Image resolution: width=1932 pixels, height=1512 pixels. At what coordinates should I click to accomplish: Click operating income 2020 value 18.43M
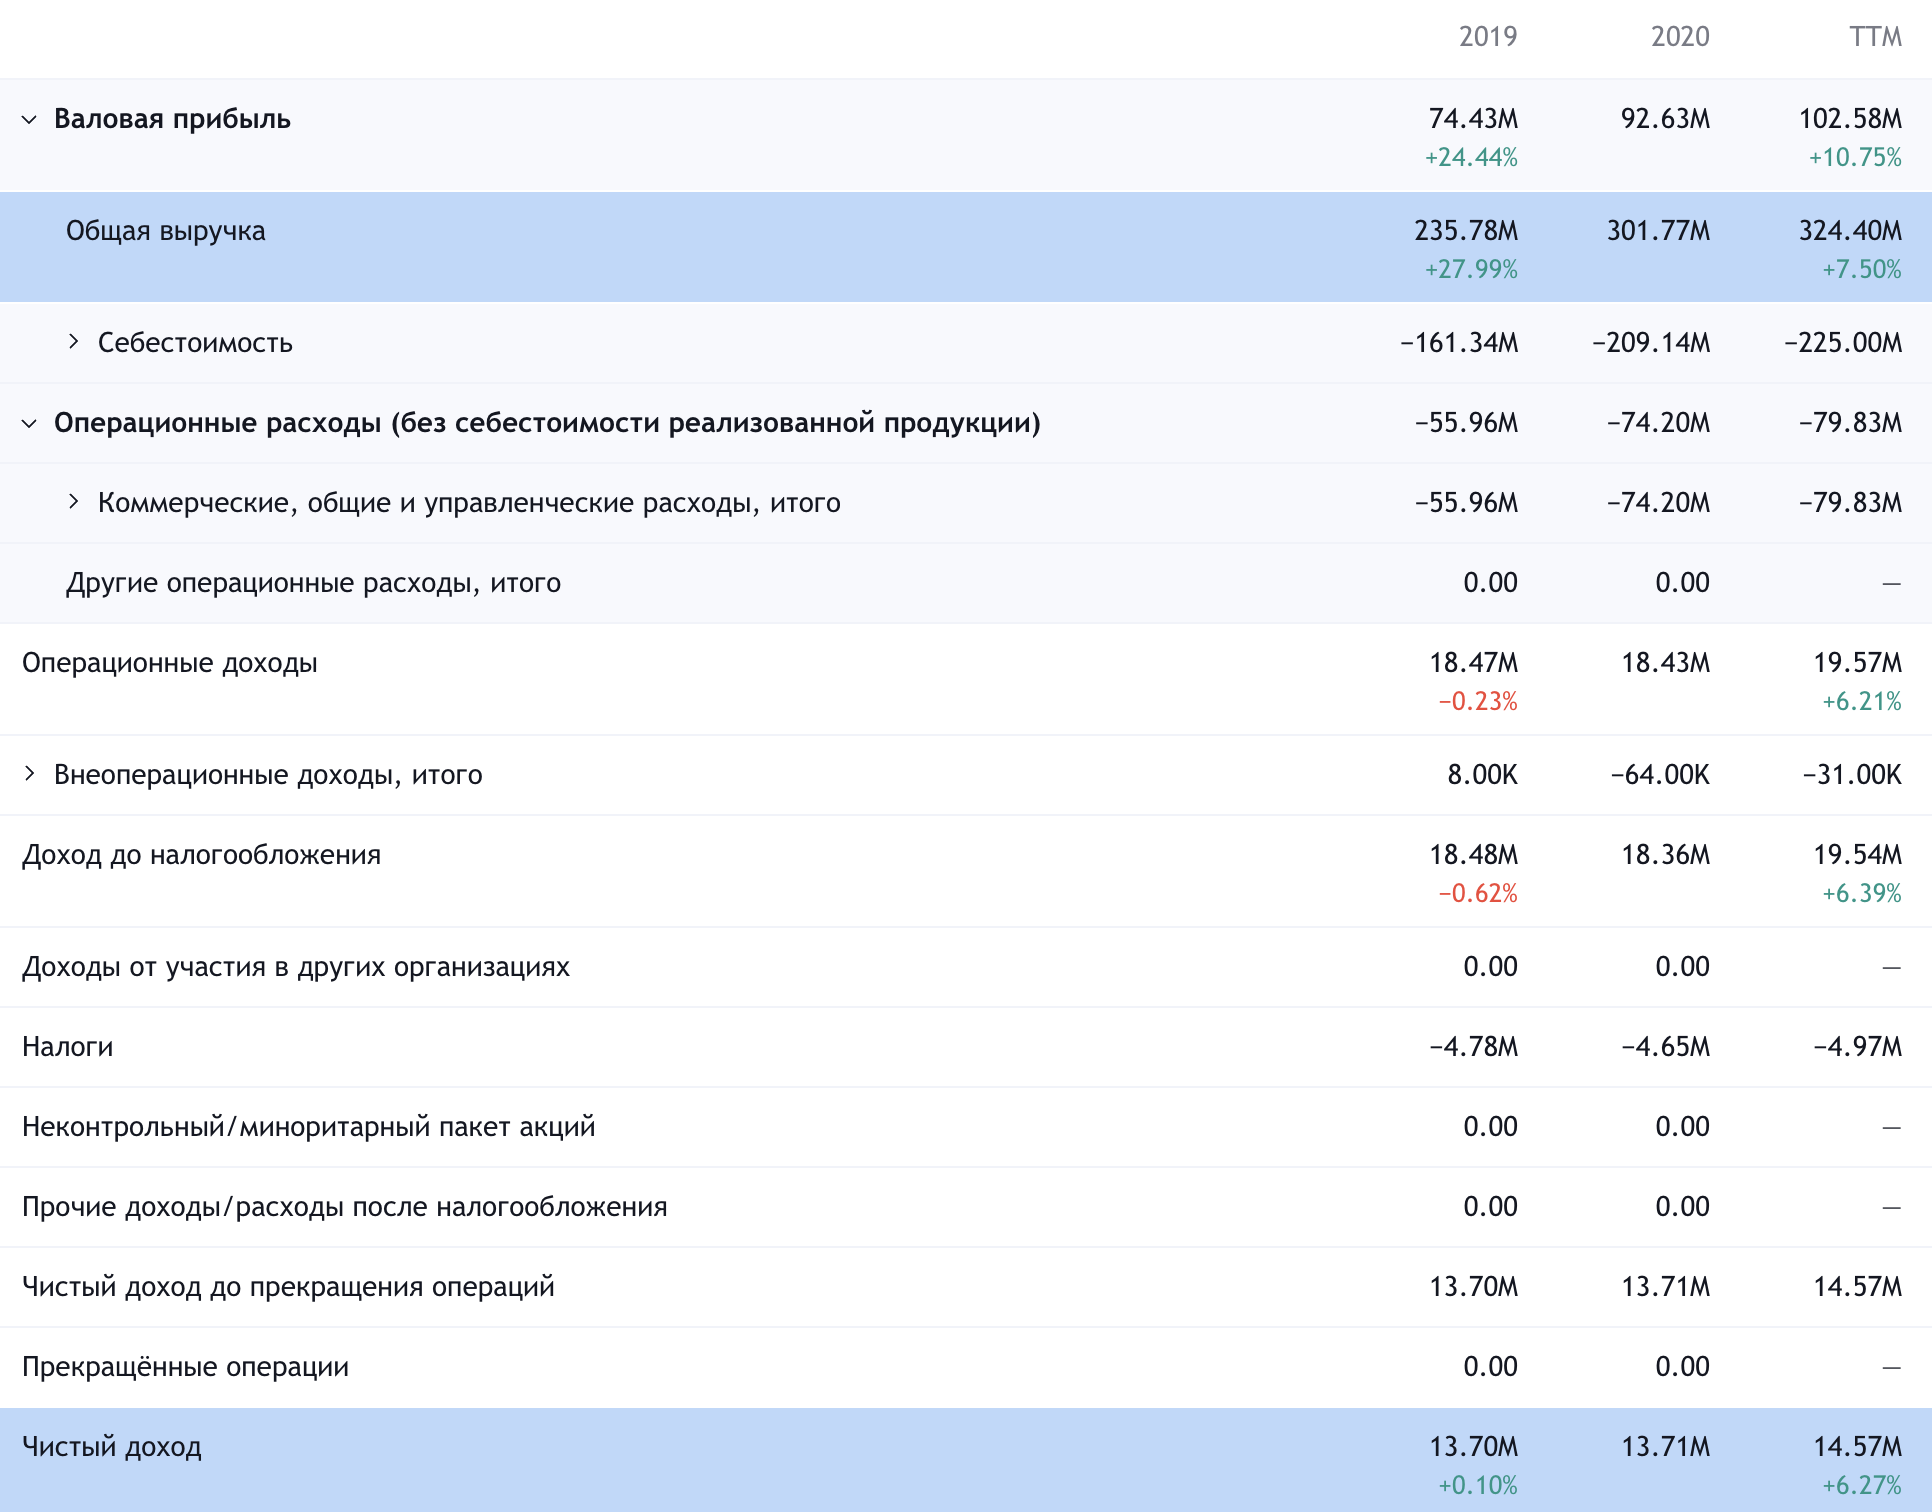(1665, 663)
